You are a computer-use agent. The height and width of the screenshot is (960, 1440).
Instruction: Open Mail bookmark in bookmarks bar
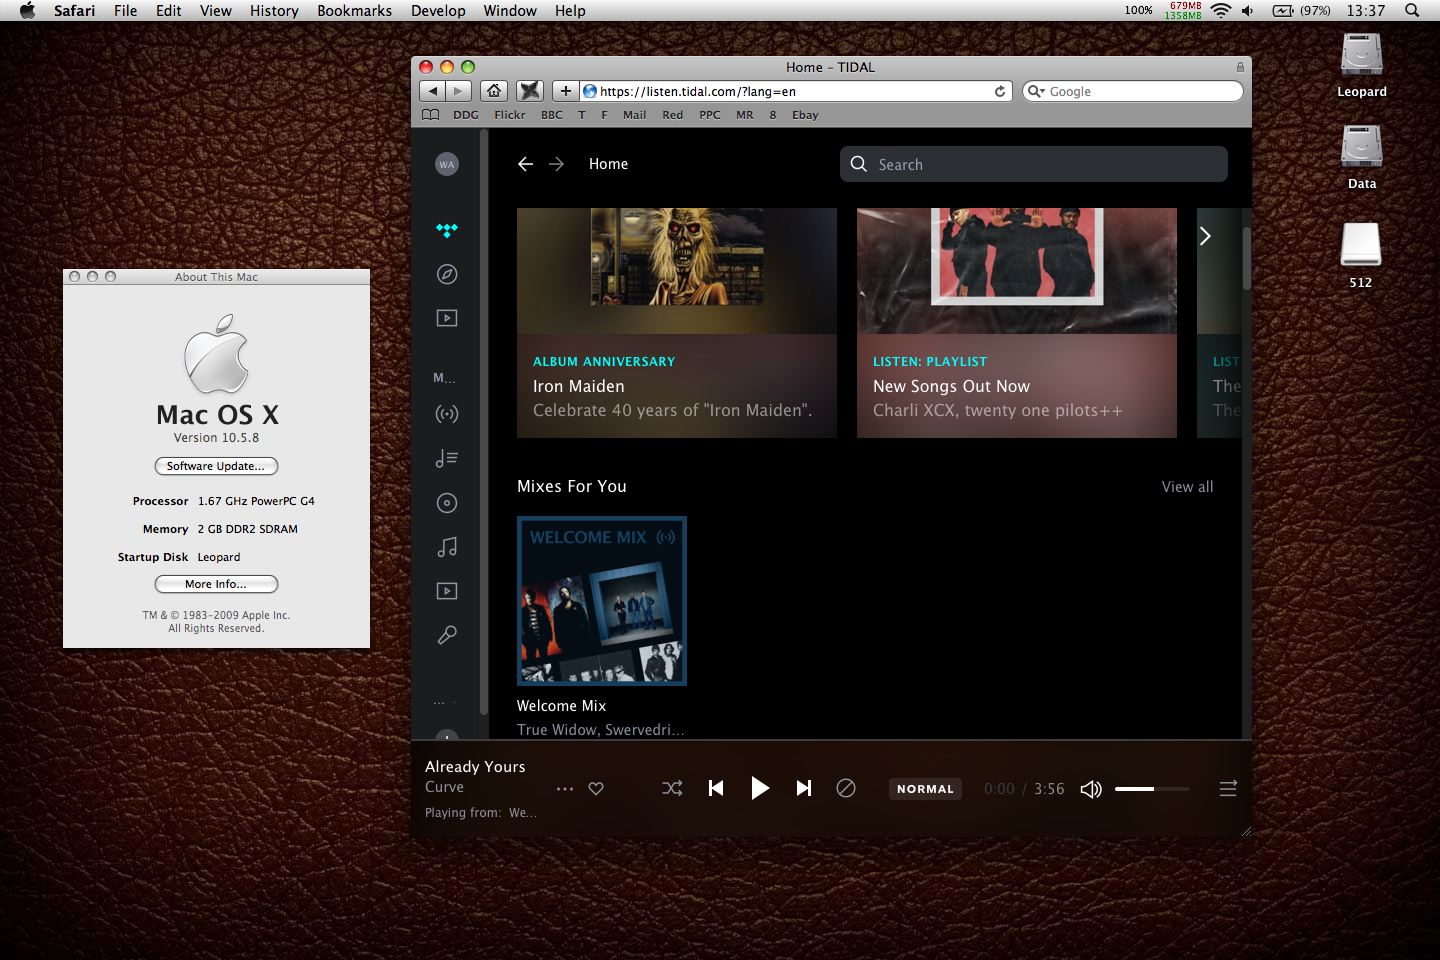(x=634, y=115)
